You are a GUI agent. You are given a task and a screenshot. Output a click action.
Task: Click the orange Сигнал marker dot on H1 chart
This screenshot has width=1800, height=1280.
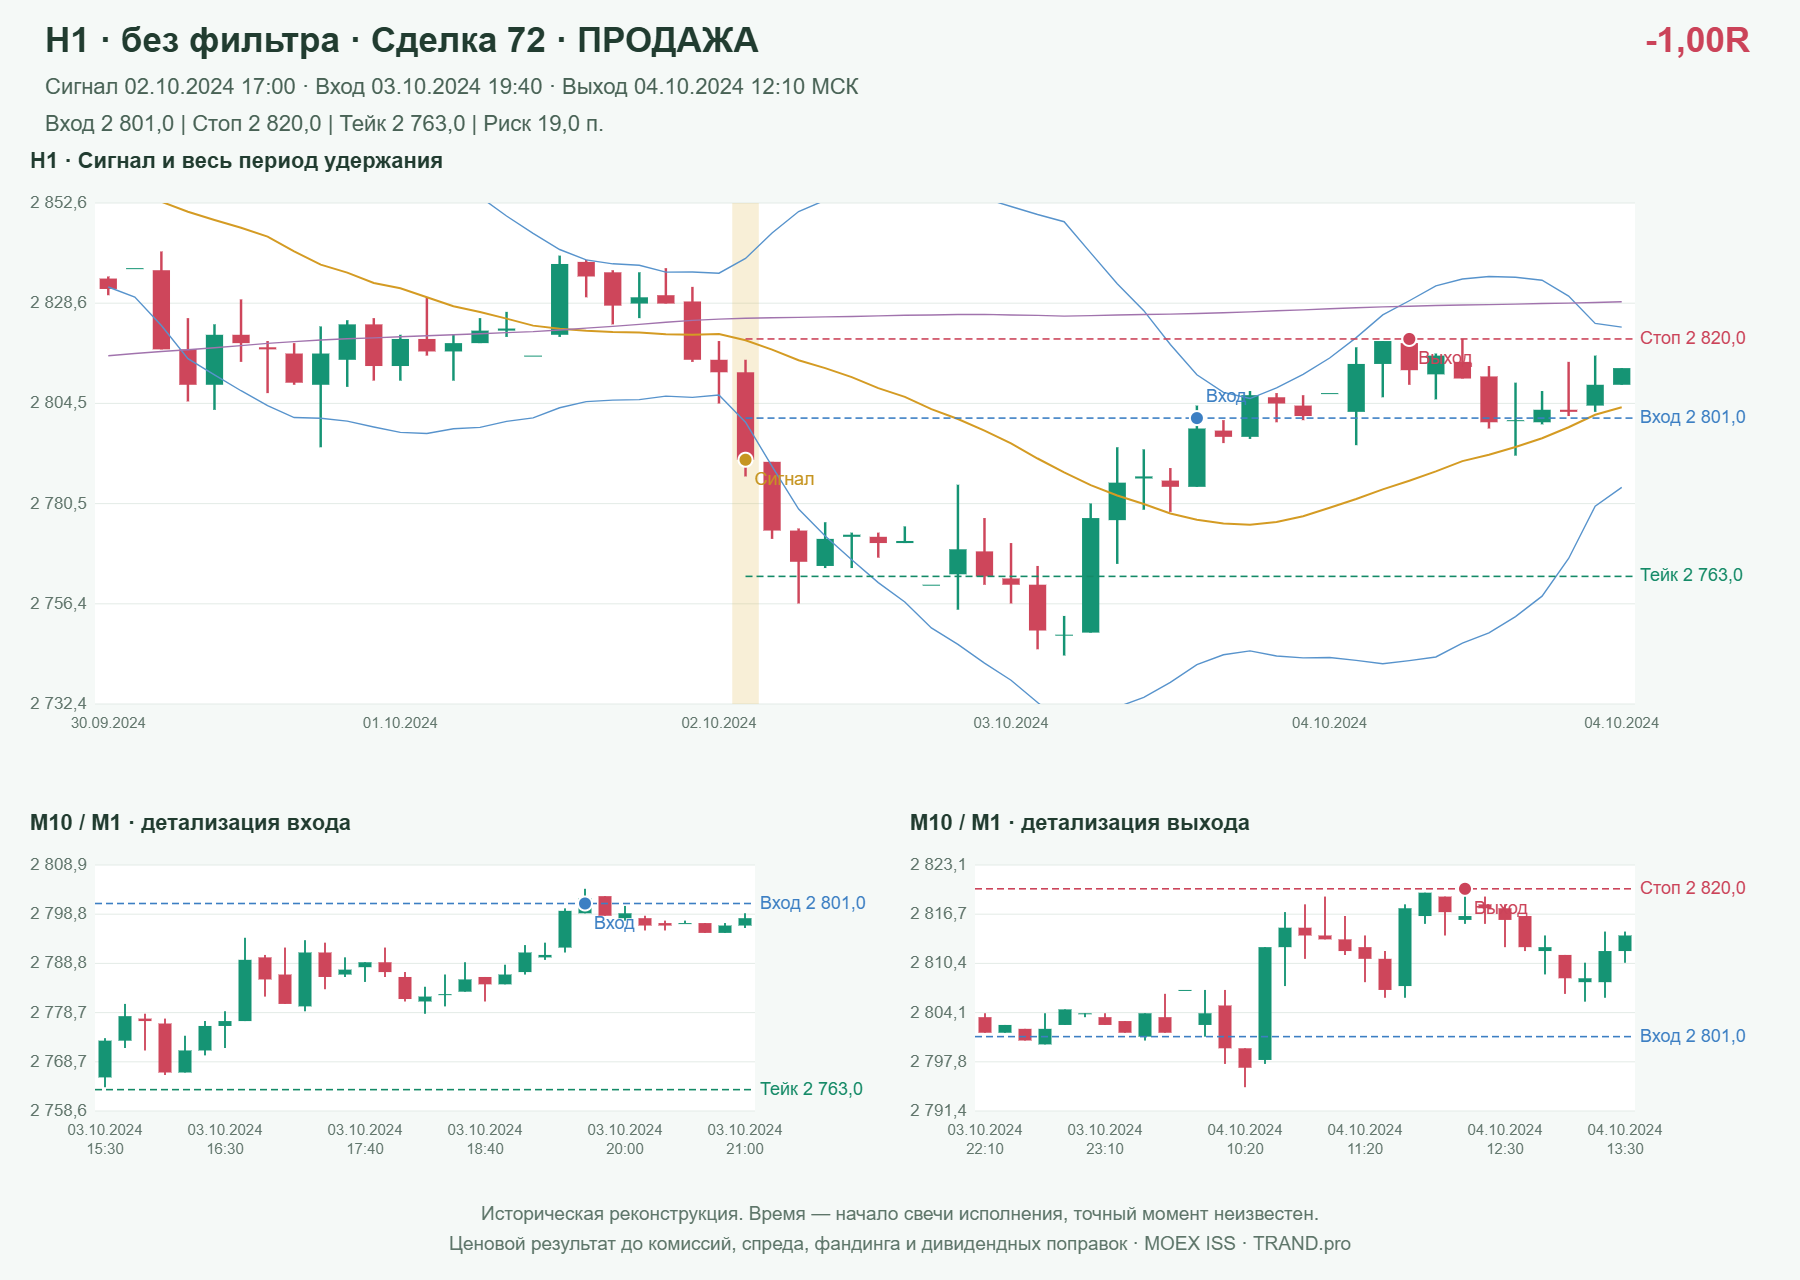point(745,460)
